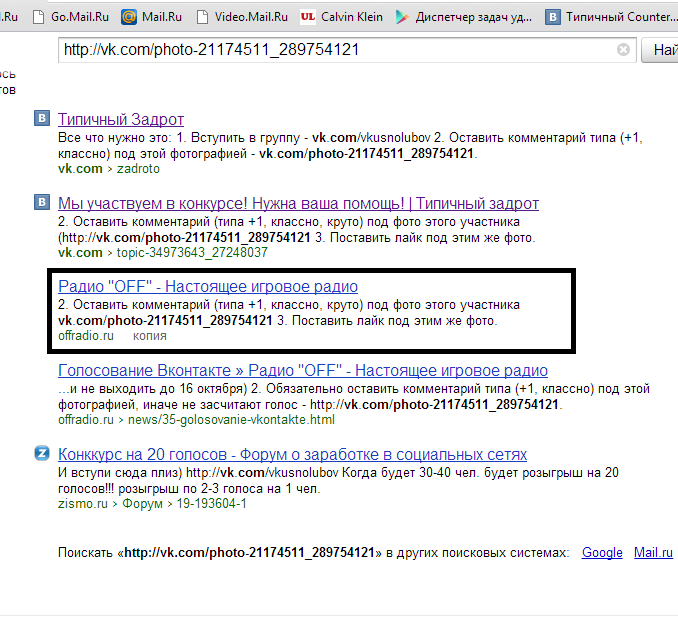Click the zismo favicon beside Конкурс на 20 голосов
Screen dimensions: 678x620
click(x=42, y=453)
